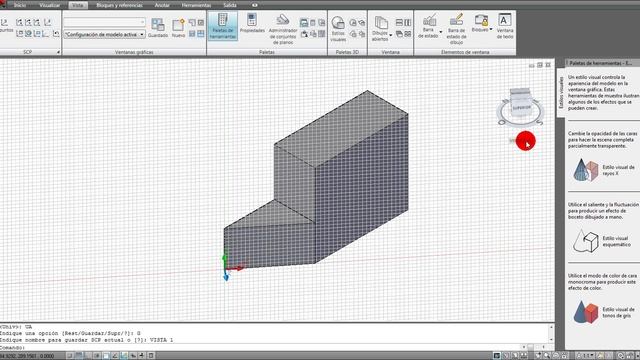Click command history scrollbar up arrow
Image resolution: width=640 pixels, height=360 pixels.
click(551, 327)
